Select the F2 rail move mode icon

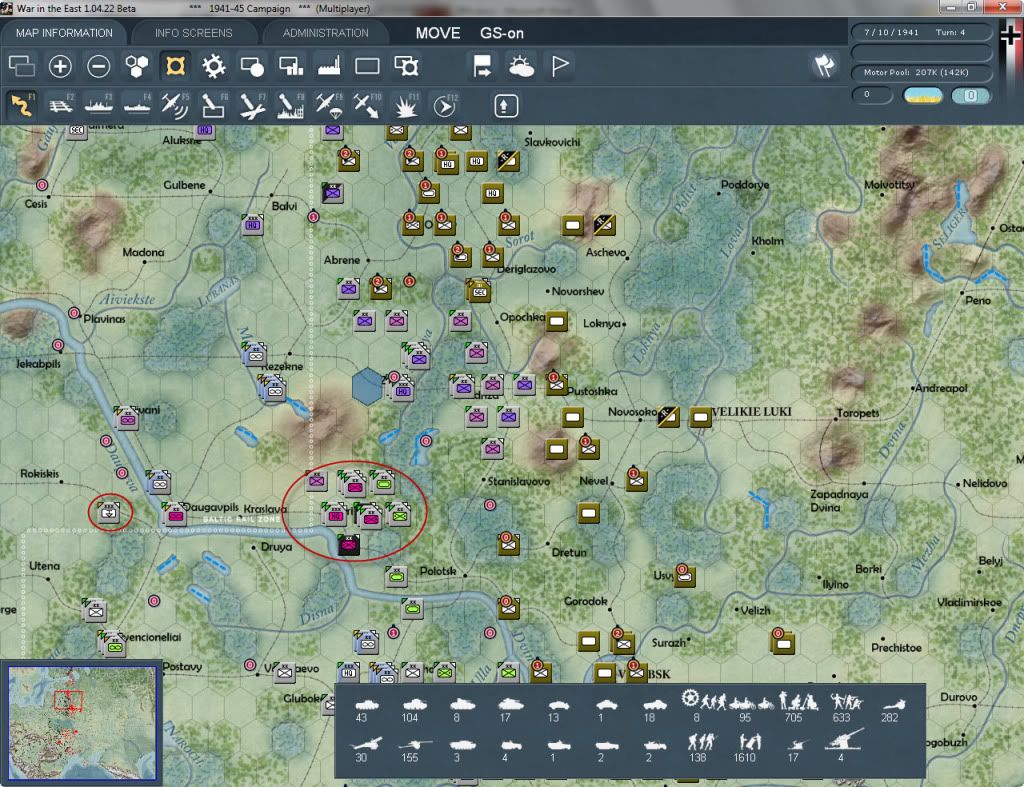point(60,105)
